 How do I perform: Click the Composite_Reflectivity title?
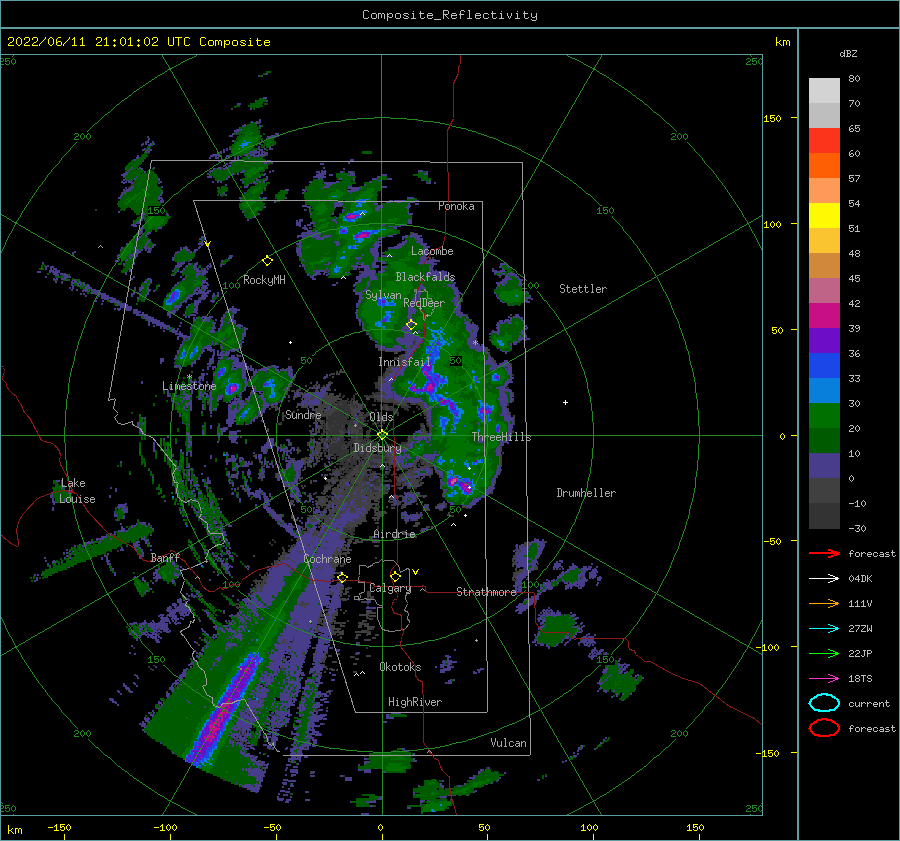click(449, 15)
